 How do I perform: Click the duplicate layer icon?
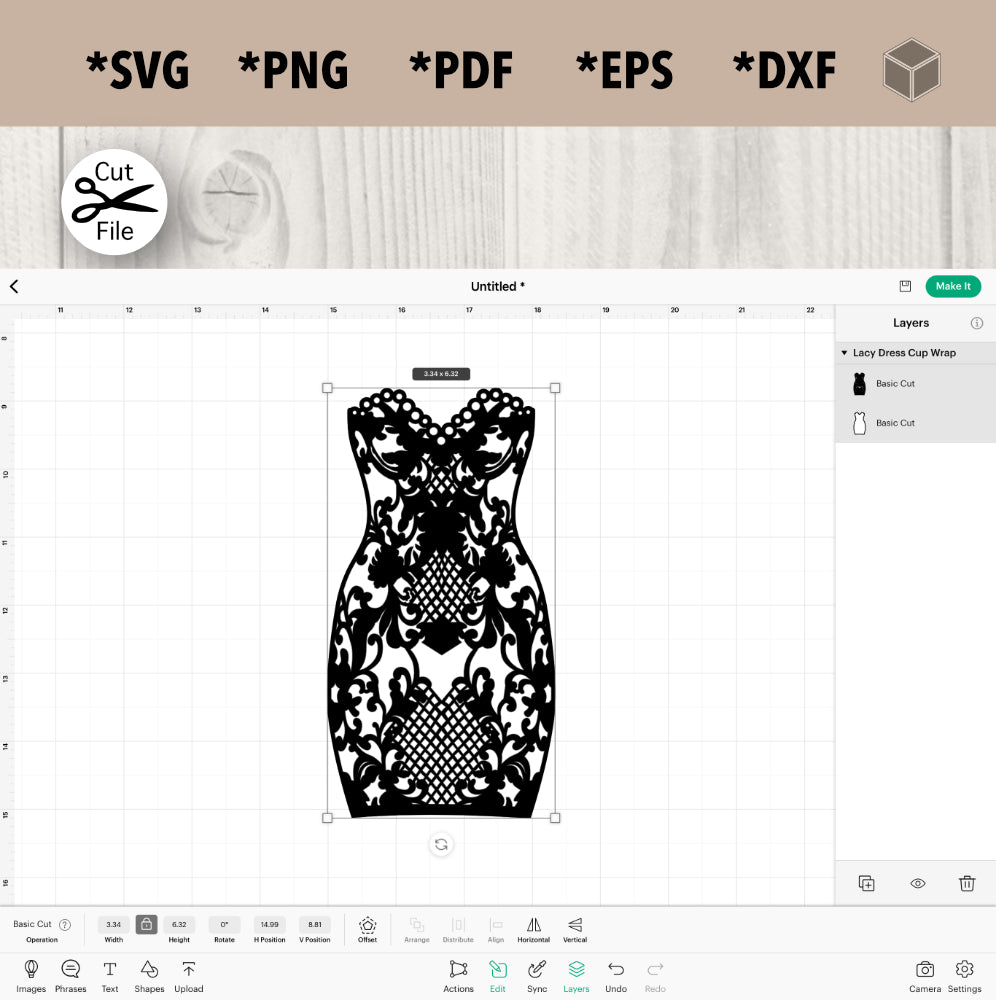point(866,883)
